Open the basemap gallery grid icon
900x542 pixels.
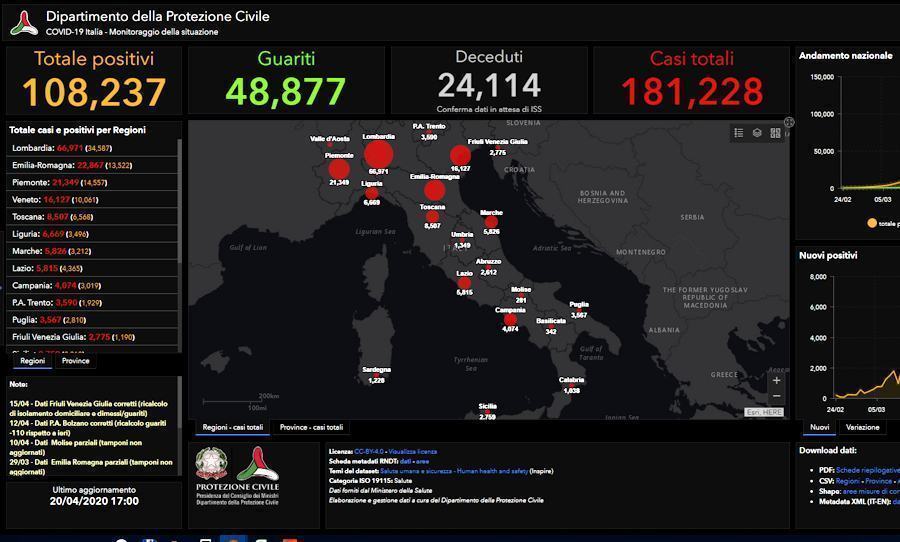pyautogui.click(x=775, y=133)
